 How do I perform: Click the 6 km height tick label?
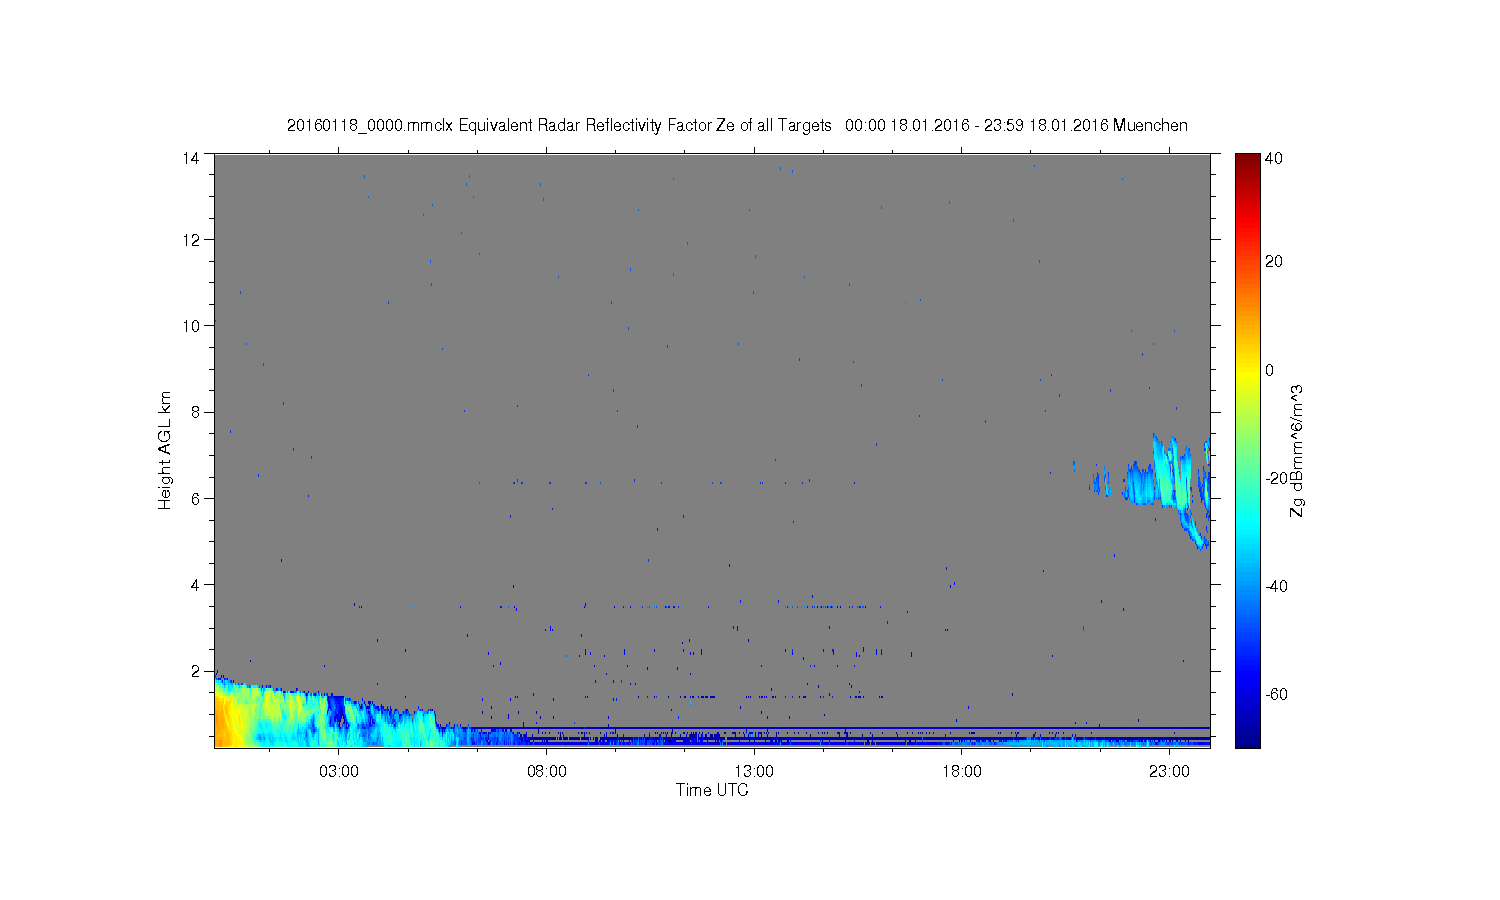click(x=196, y=498)
